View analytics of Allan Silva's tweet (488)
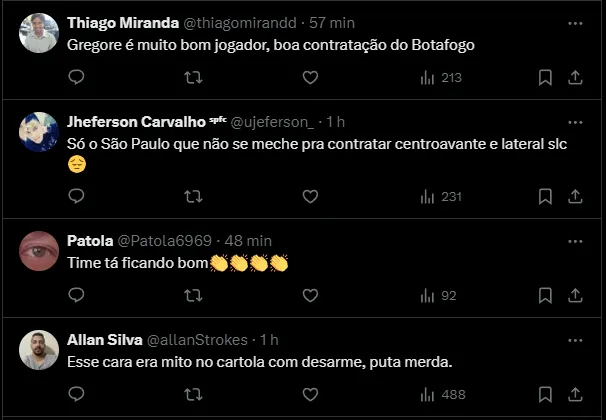 (440, 394)
